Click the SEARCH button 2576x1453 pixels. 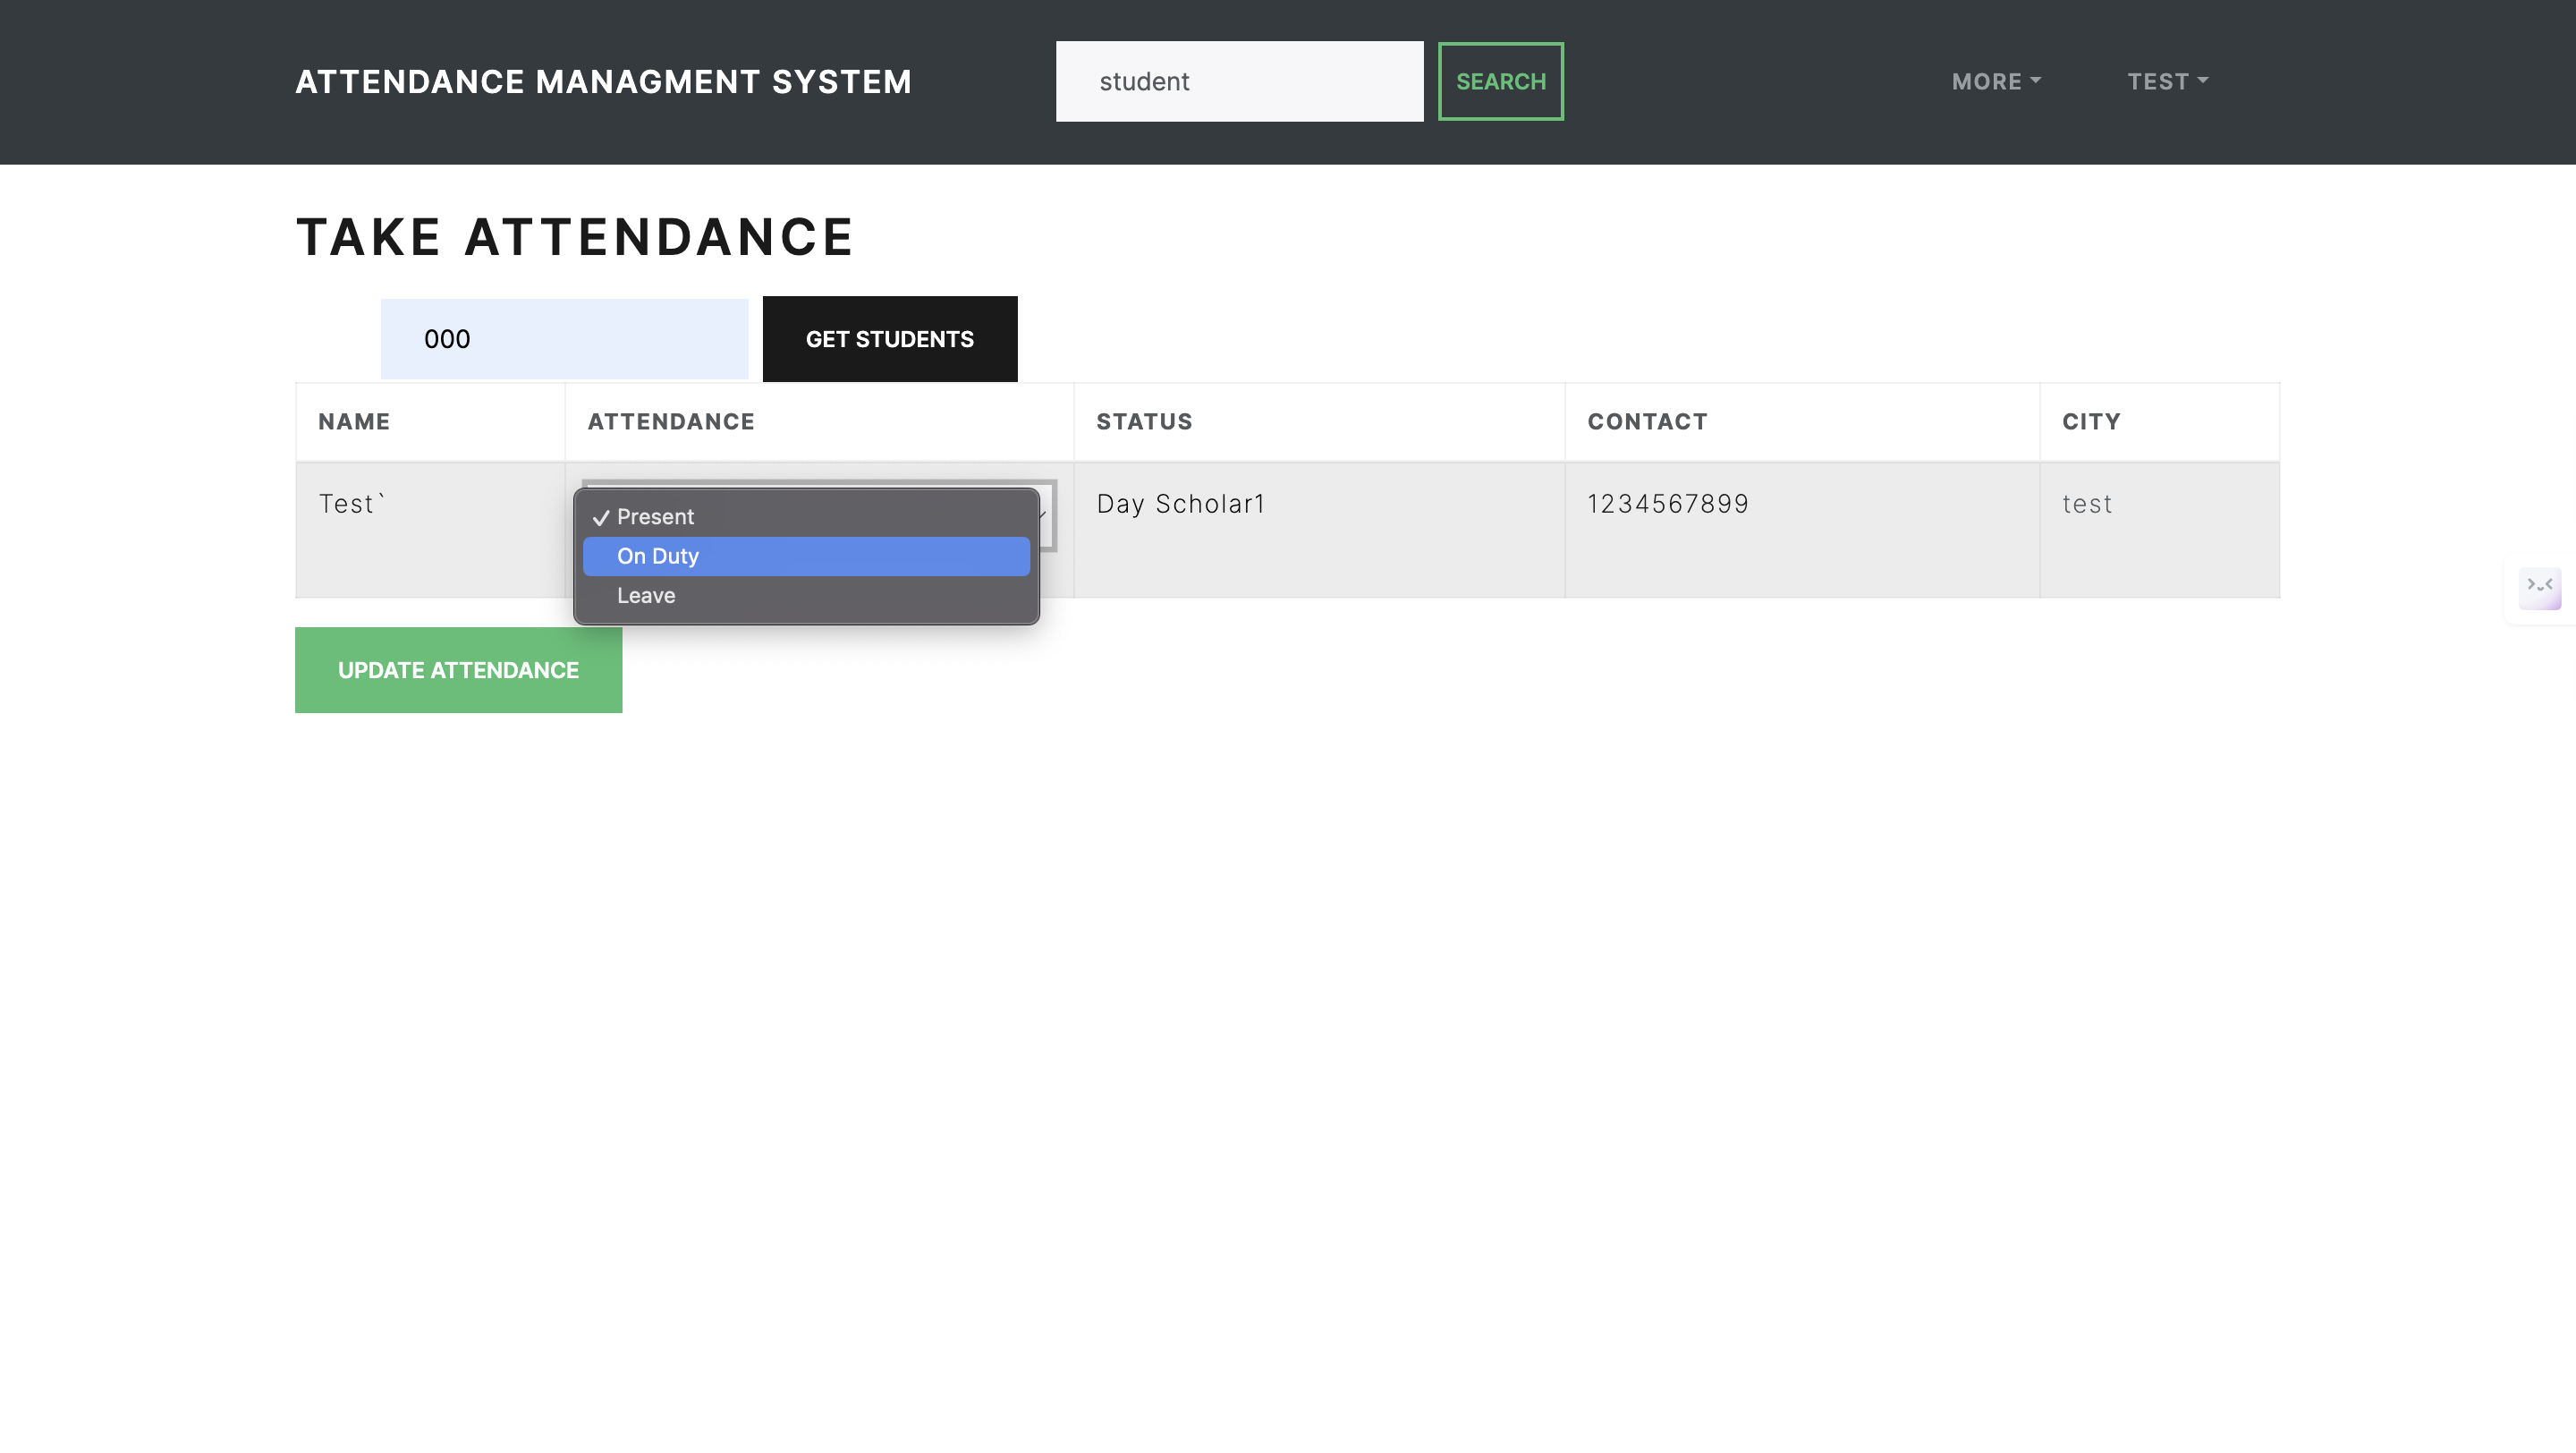coord(1500,81)
